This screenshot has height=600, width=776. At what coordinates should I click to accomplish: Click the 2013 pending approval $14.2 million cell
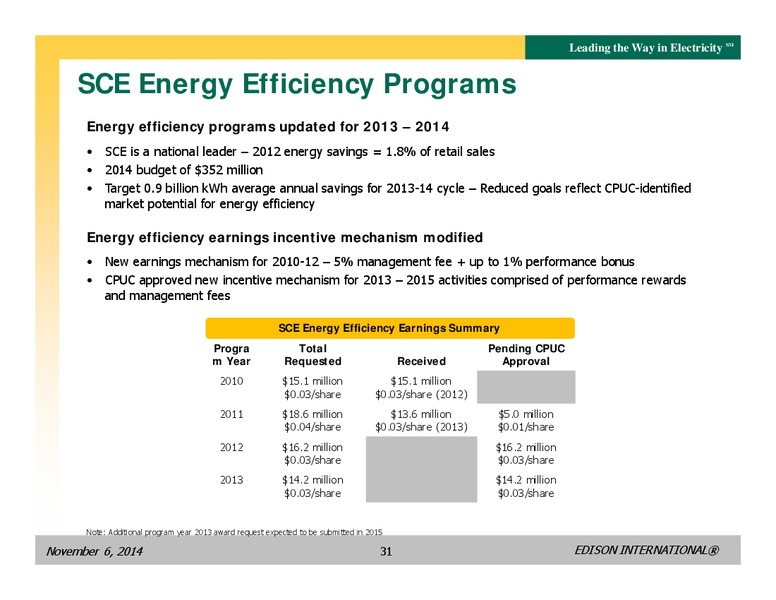click(526, 486)
